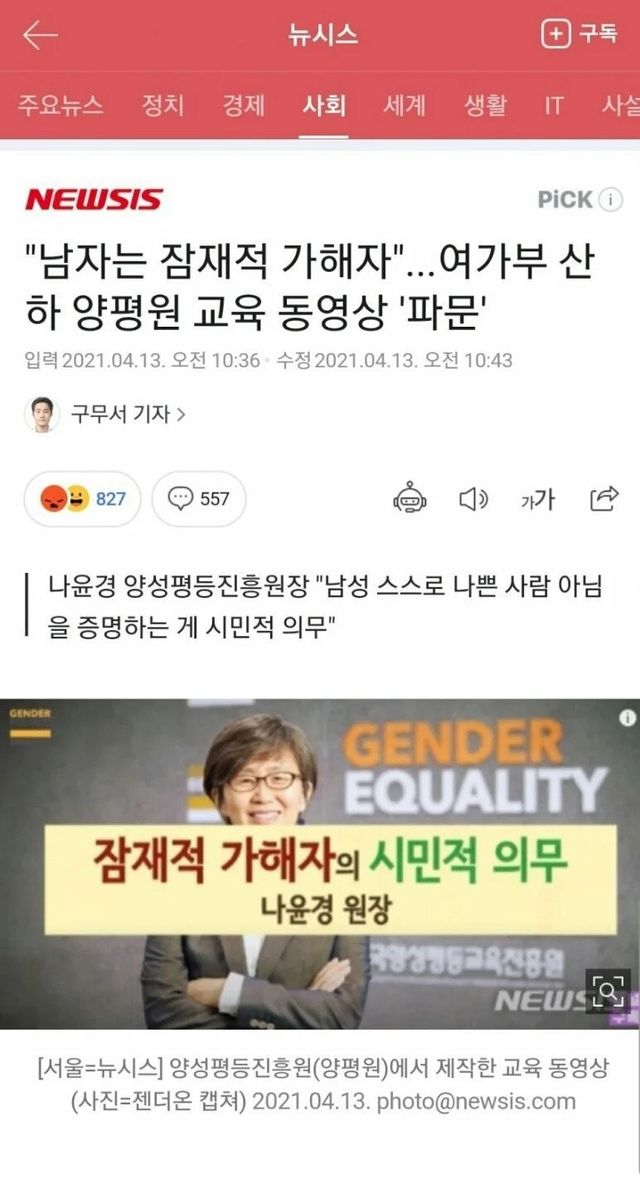Share the article using the share icon
The image size is (640, 1194).
pyautogui.click(x=604, y=499)
